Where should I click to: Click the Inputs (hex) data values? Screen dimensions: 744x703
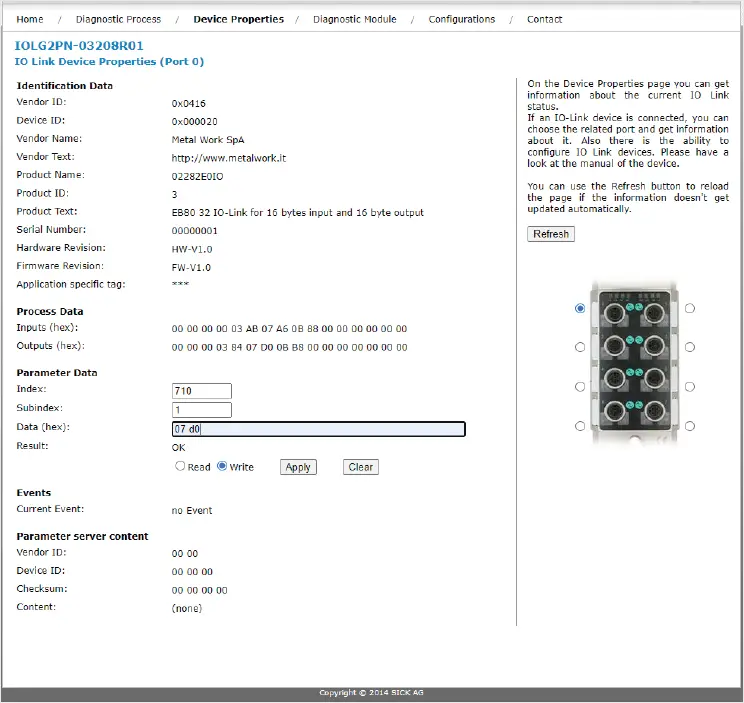click(x=289, y=329)
